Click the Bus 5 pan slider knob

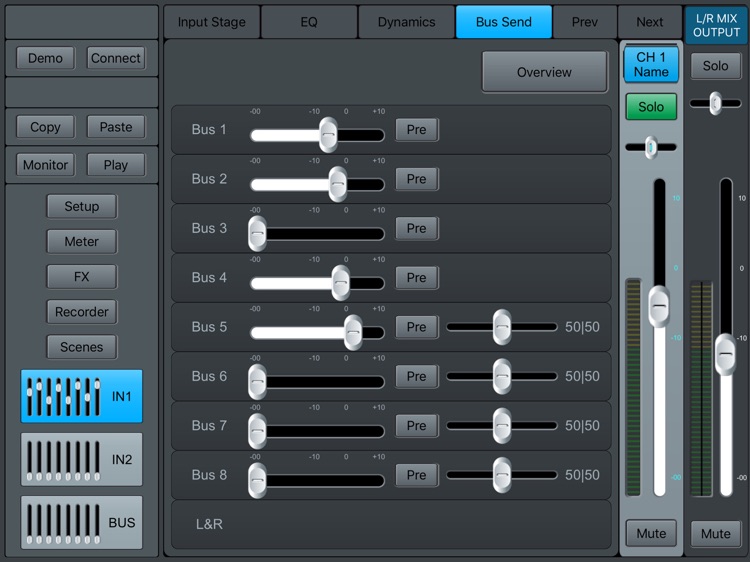pos(502,327)
